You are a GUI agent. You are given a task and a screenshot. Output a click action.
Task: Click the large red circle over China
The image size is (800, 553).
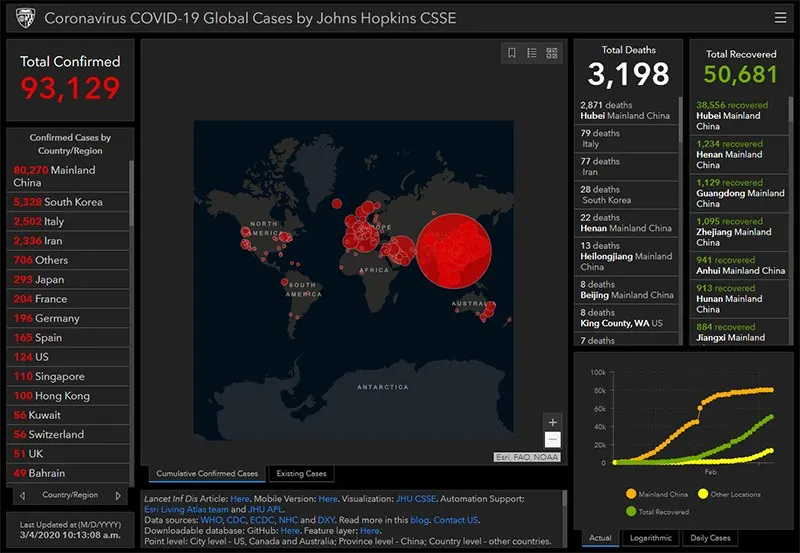[456, 248]
